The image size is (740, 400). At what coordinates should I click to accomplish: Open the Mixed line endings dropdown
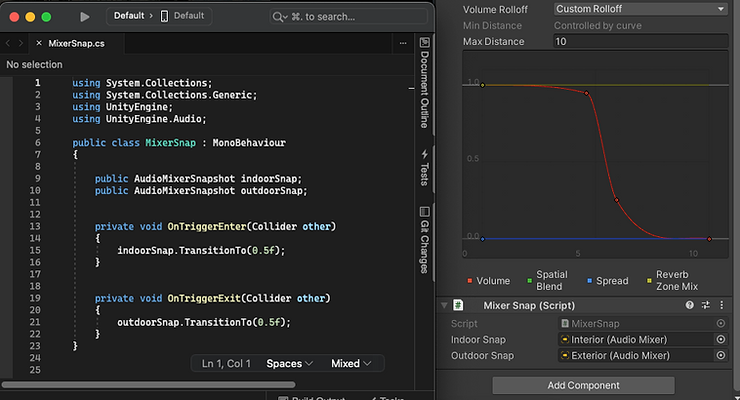point(351,364)
